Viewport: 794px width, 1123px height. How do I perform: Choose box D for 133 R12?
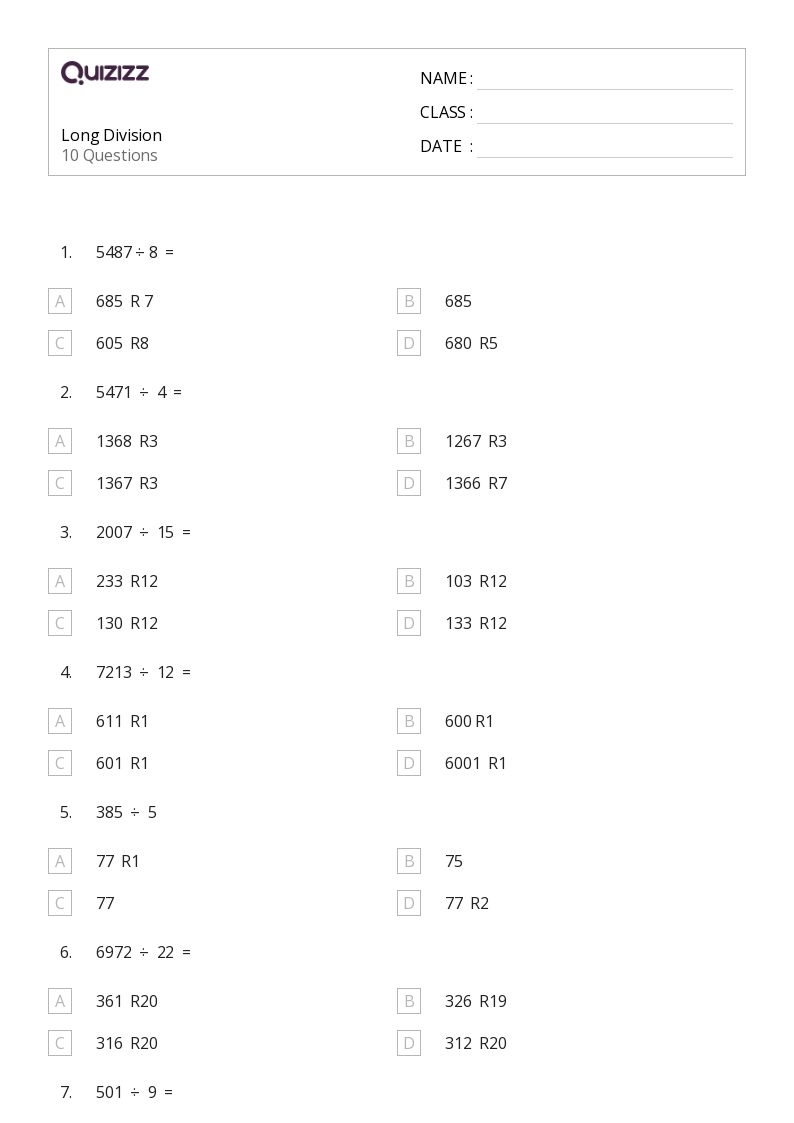point(409,623)
